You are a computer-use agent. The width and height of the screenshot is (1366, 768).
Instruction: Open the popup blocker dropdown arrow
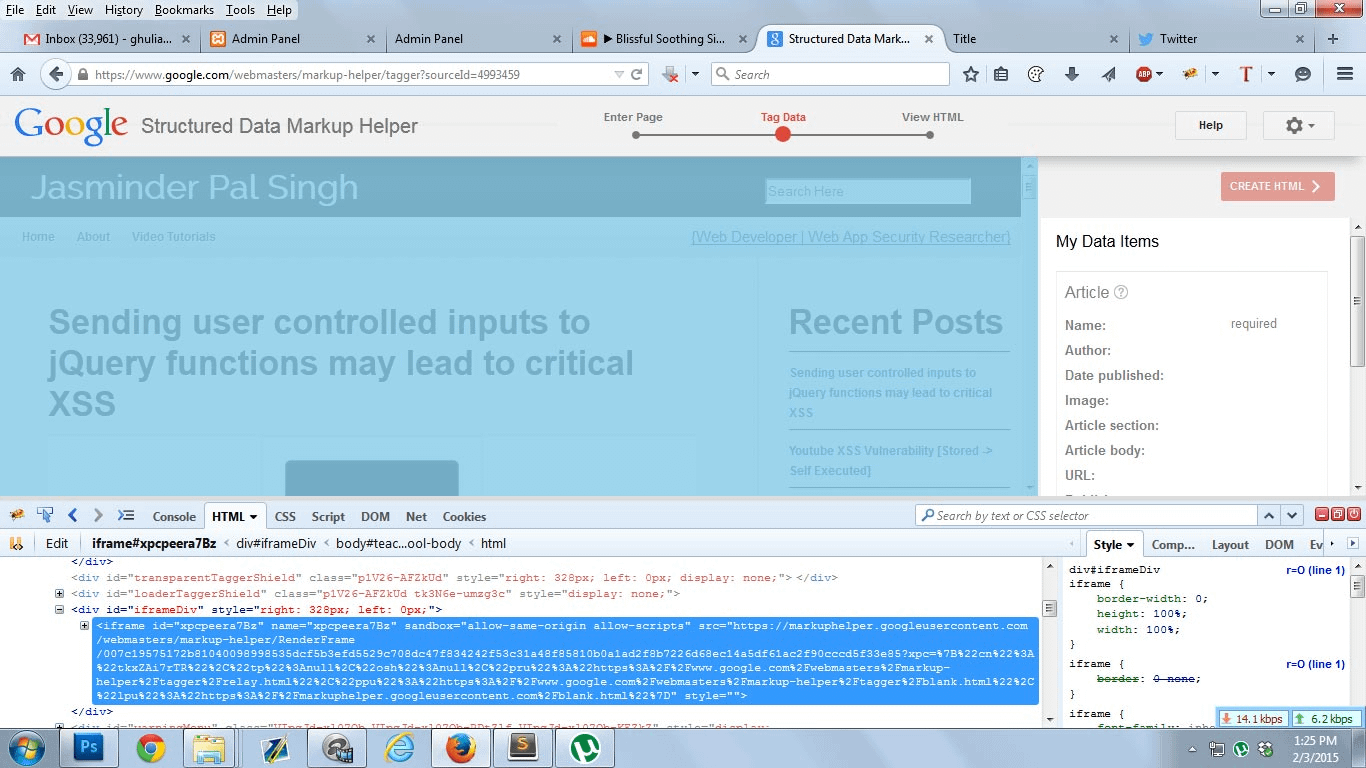695,74
